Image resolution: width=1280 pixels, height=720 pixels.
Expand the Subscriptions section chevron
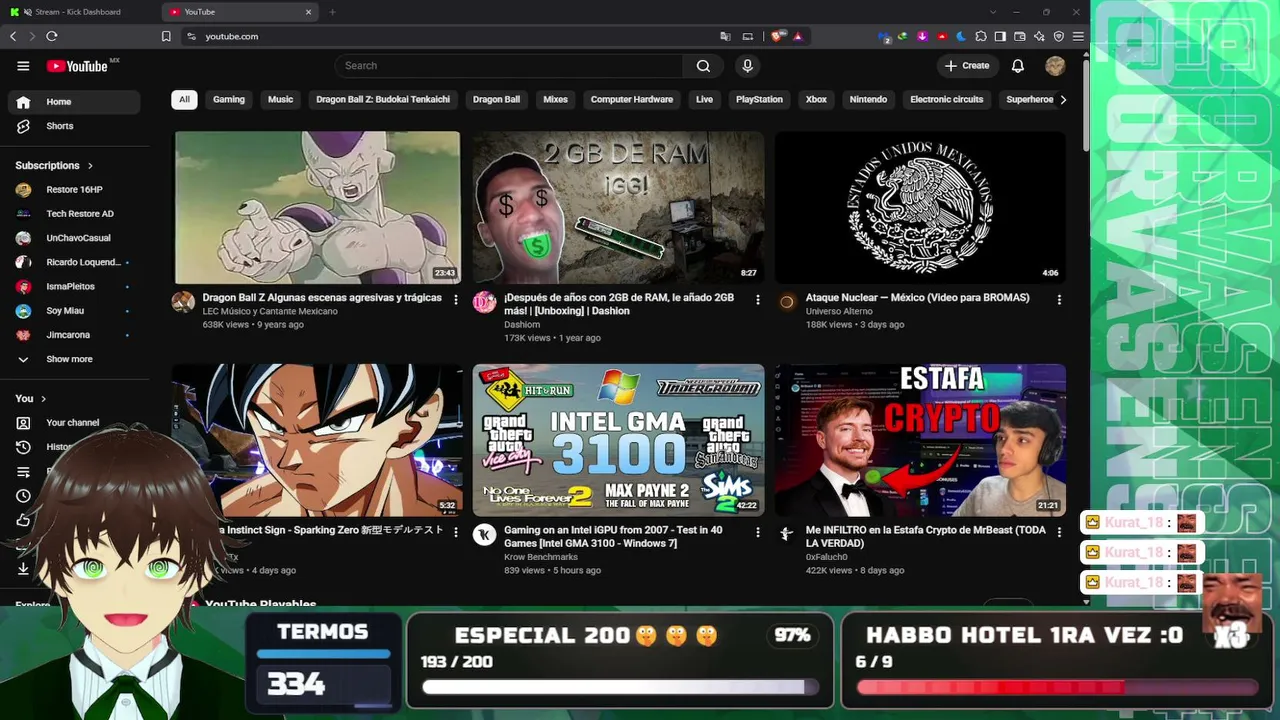click(90, 165)
